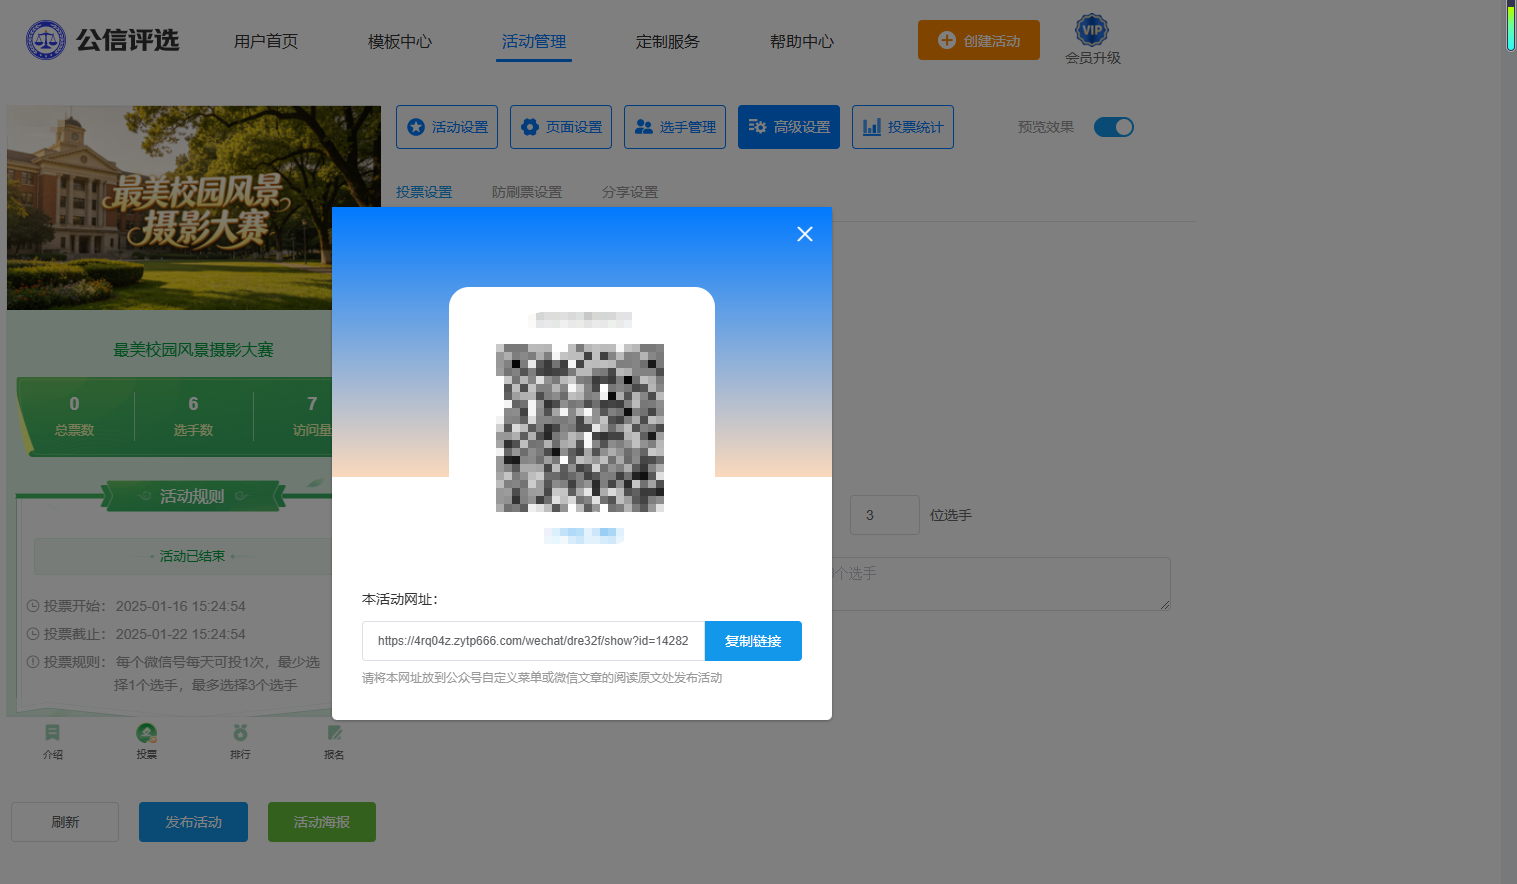
Task: Select the 报名 icon in the preview footer
Action: [334, 733]
